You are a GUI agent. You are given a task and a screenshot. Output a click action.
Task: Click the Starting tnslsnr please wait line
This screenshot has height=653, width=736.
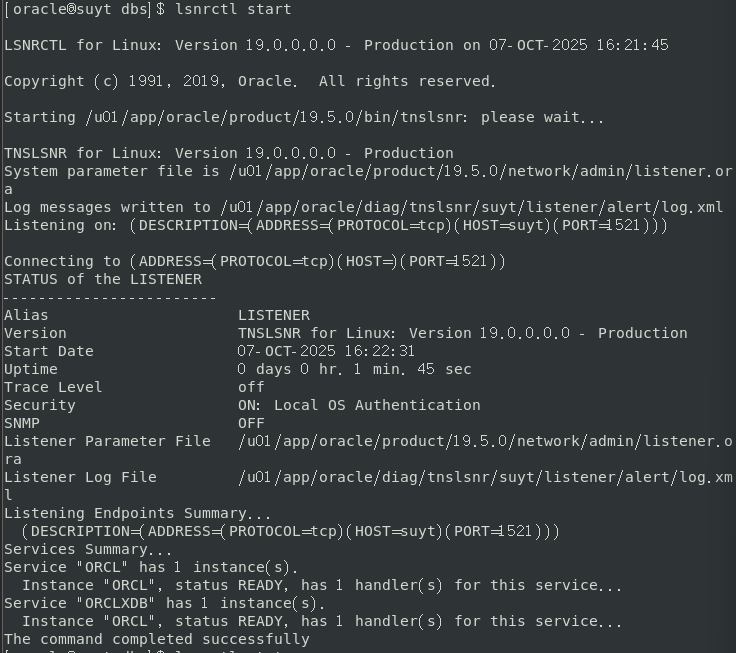[x=304, y=117]
